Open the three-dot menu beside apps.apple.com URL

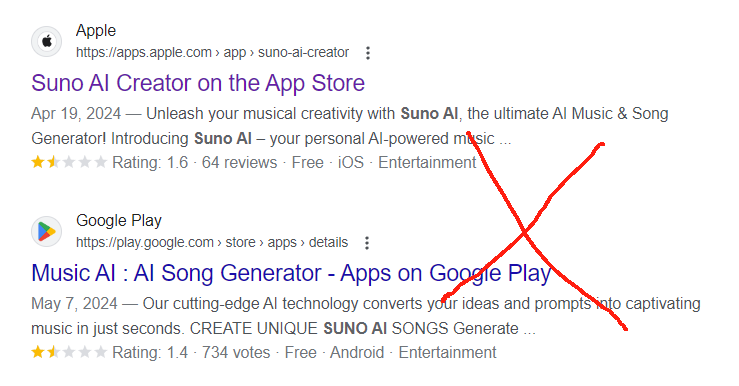point(368,53)
